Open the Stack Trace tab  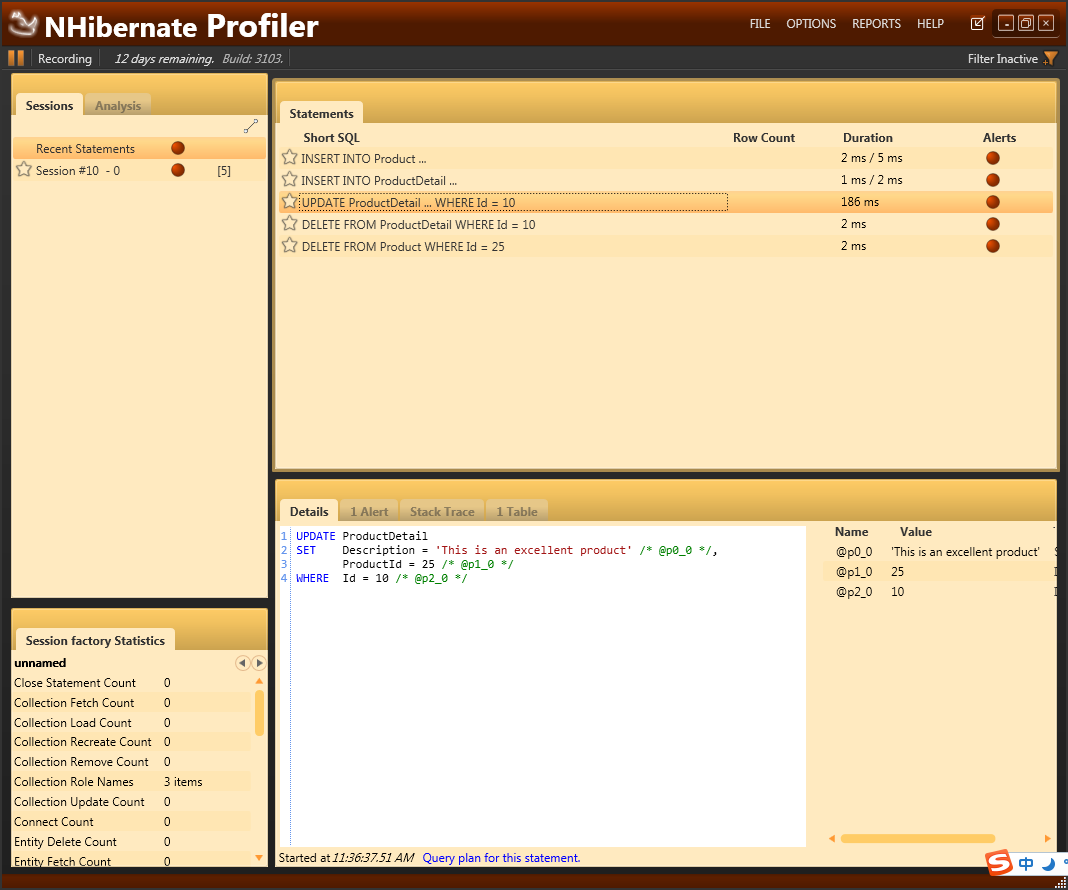tap(442, 511)
